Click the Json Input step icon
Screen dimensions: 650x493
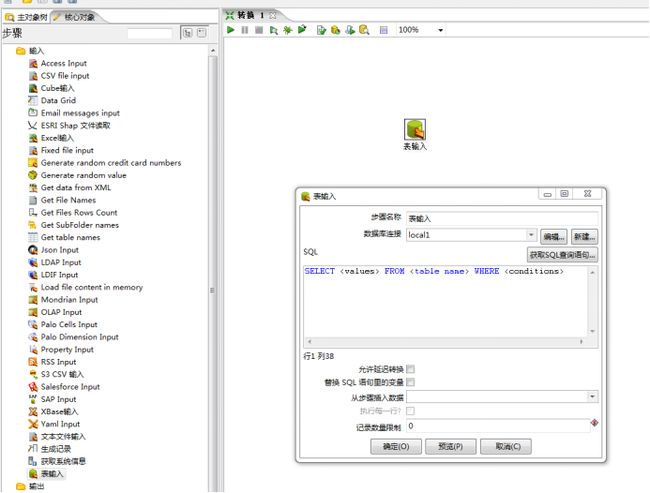coord(33,250)
